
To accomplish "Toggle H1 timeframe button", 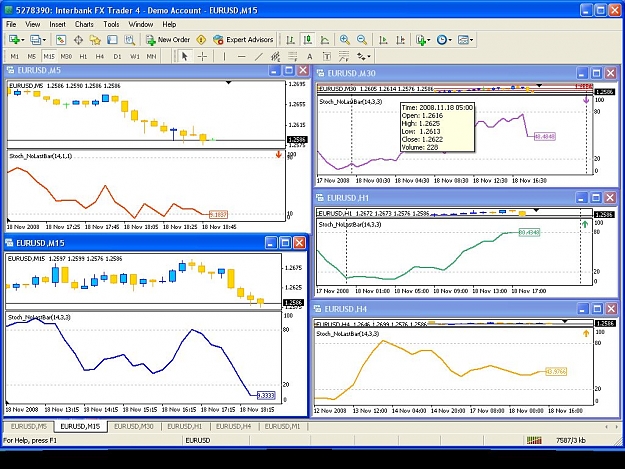I will (x=83, y=57).
